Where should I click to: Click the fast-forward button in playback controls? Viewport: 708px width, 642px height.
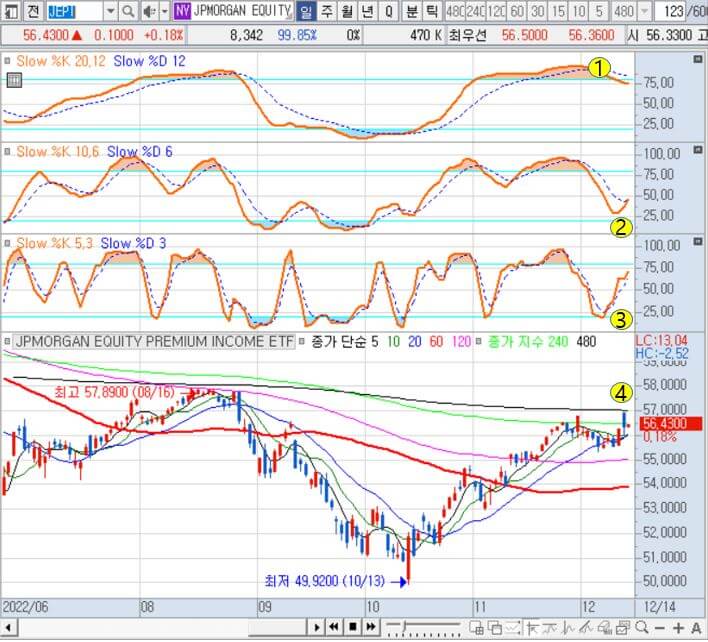(371, 627)
